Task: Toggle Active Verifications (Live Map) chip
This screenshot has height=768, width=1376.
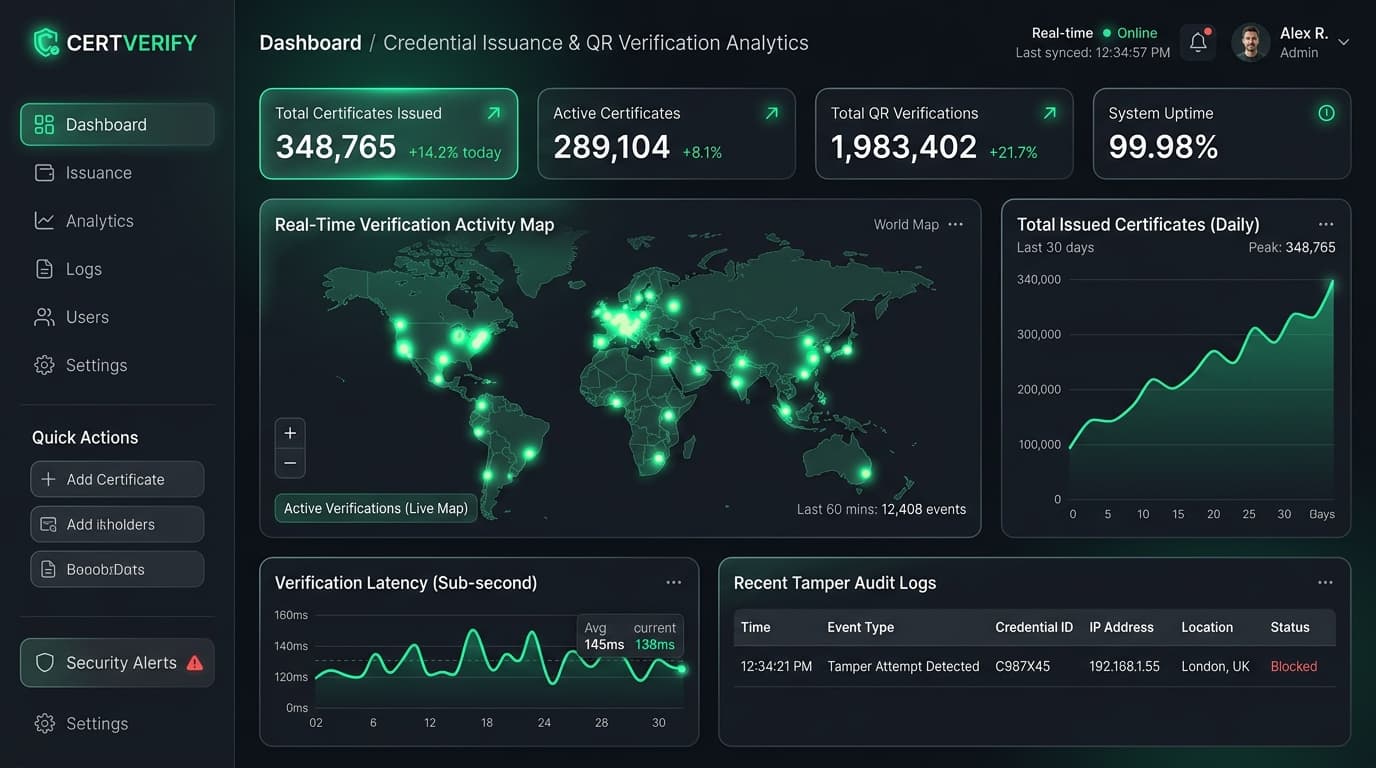Action: tap(376, 508)
